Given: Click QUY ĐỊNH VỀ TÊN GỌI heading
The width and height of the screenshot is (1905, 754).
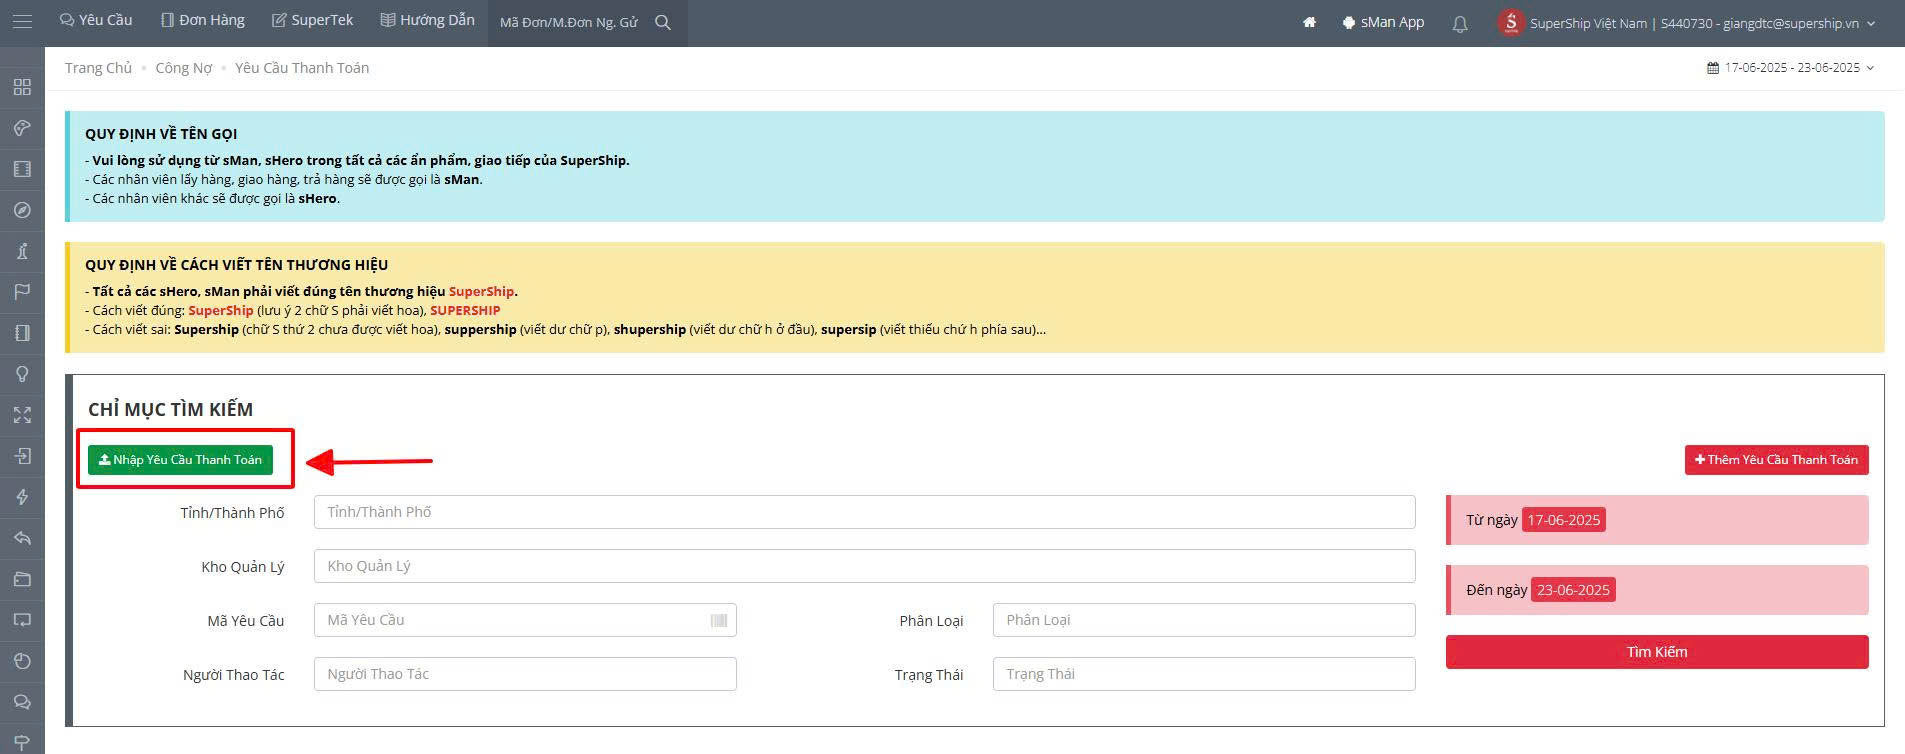Looking at the screenshot, I should [161, 134].
